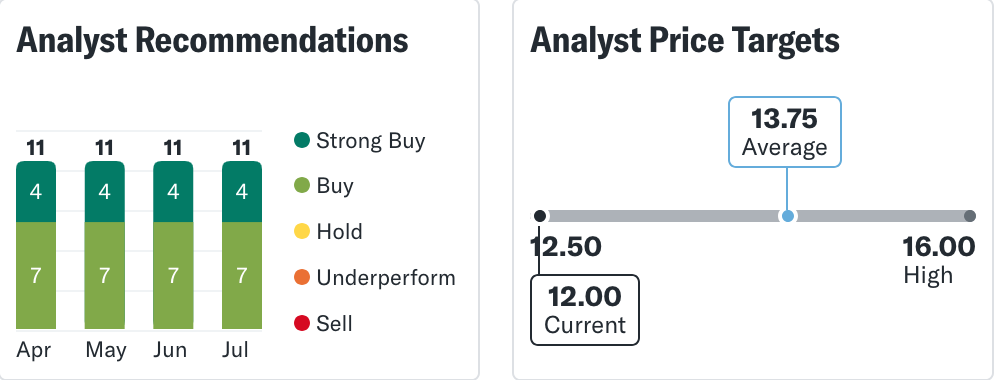Select the May Buy bar segment

[x=105, y=275]
